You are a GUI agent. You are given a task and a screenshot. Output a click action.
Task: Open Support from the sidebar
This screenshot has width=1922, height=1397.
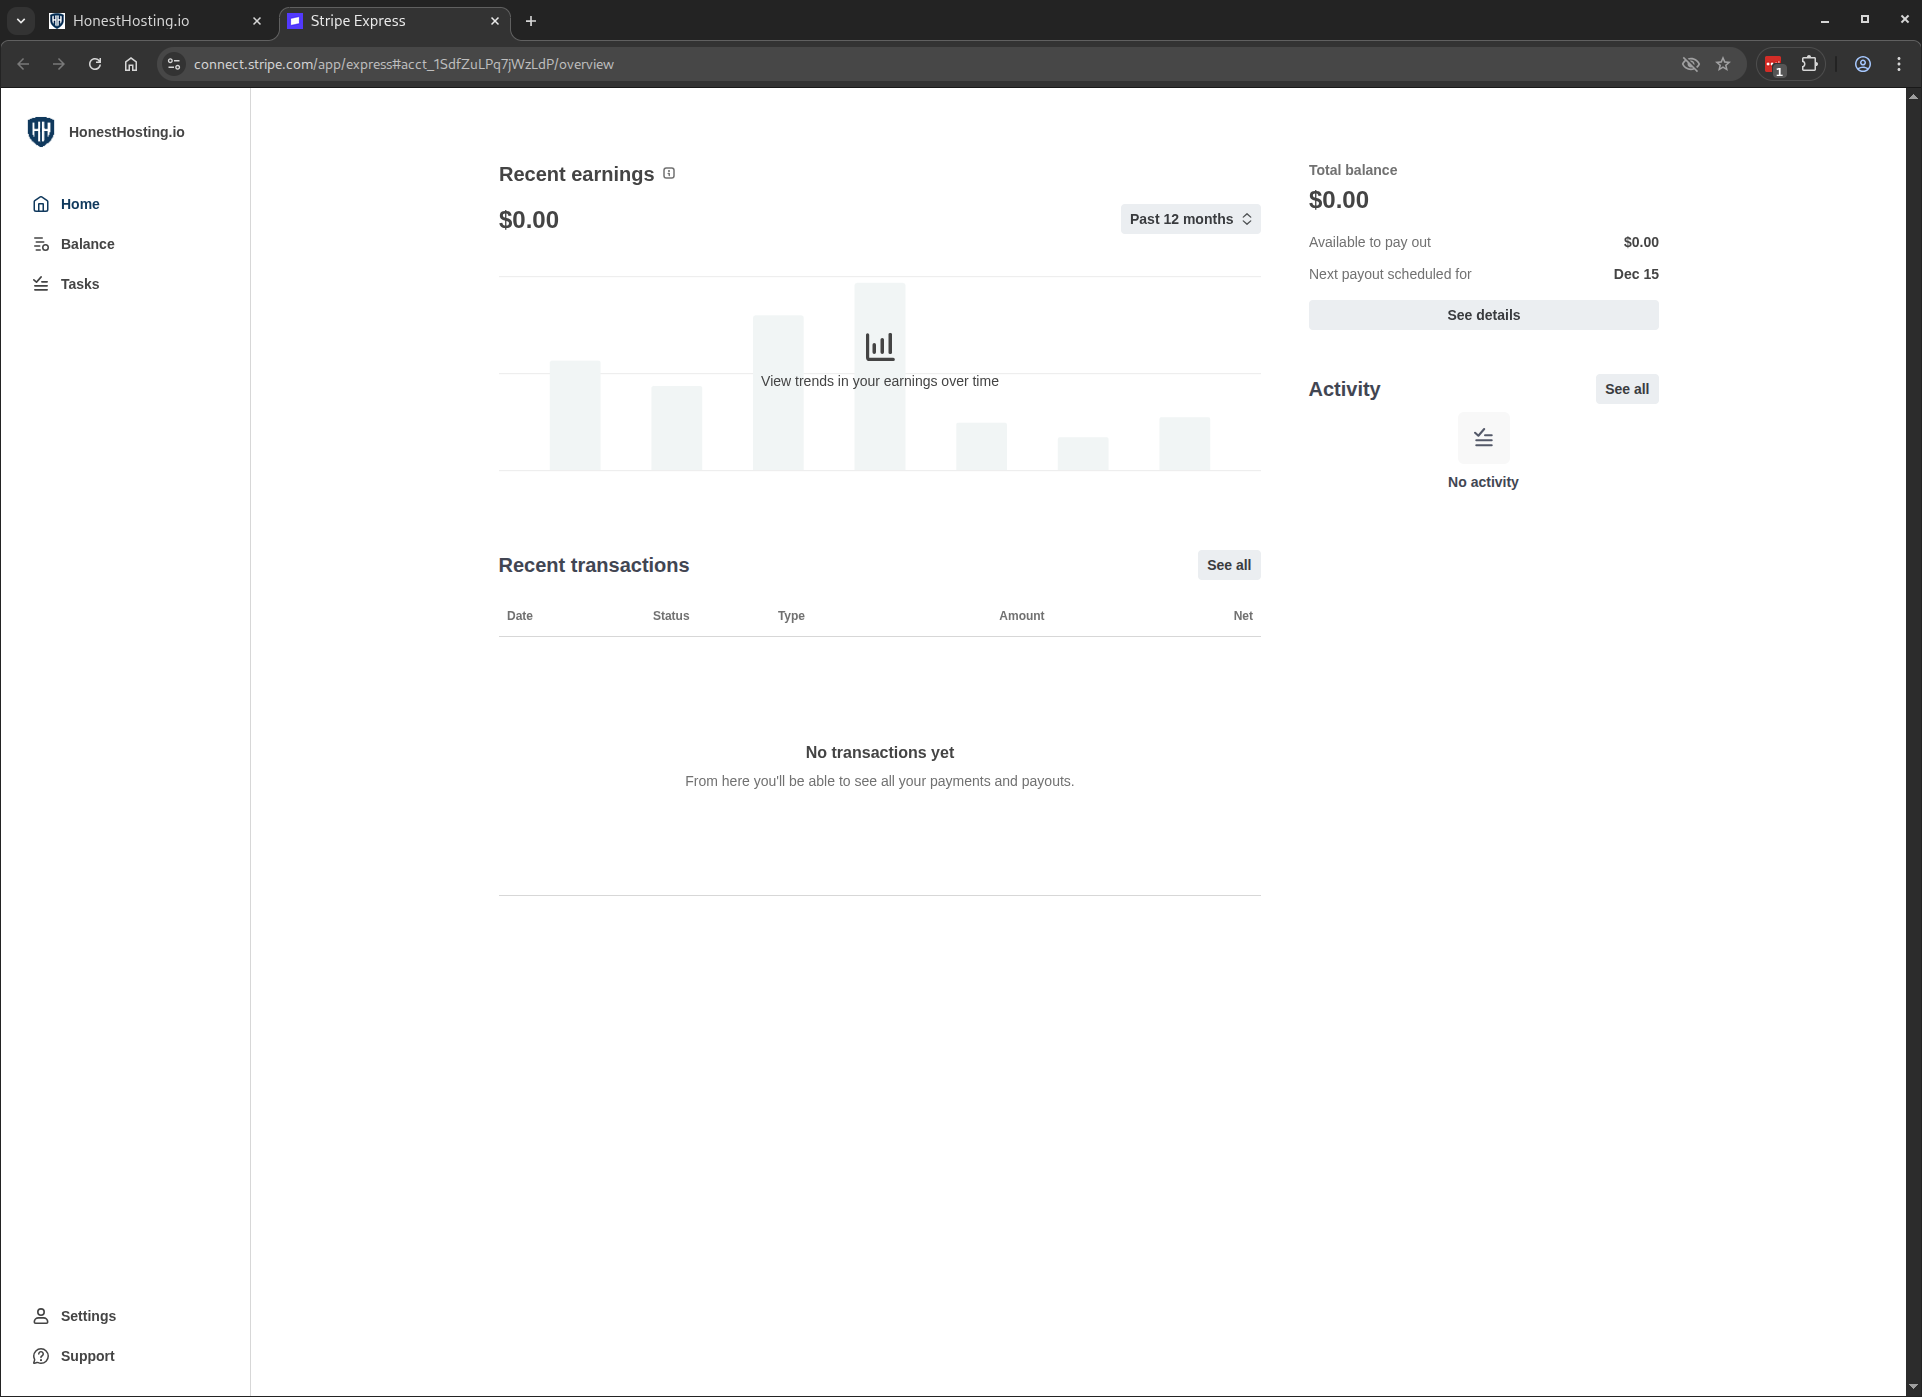click(87, 1356)
